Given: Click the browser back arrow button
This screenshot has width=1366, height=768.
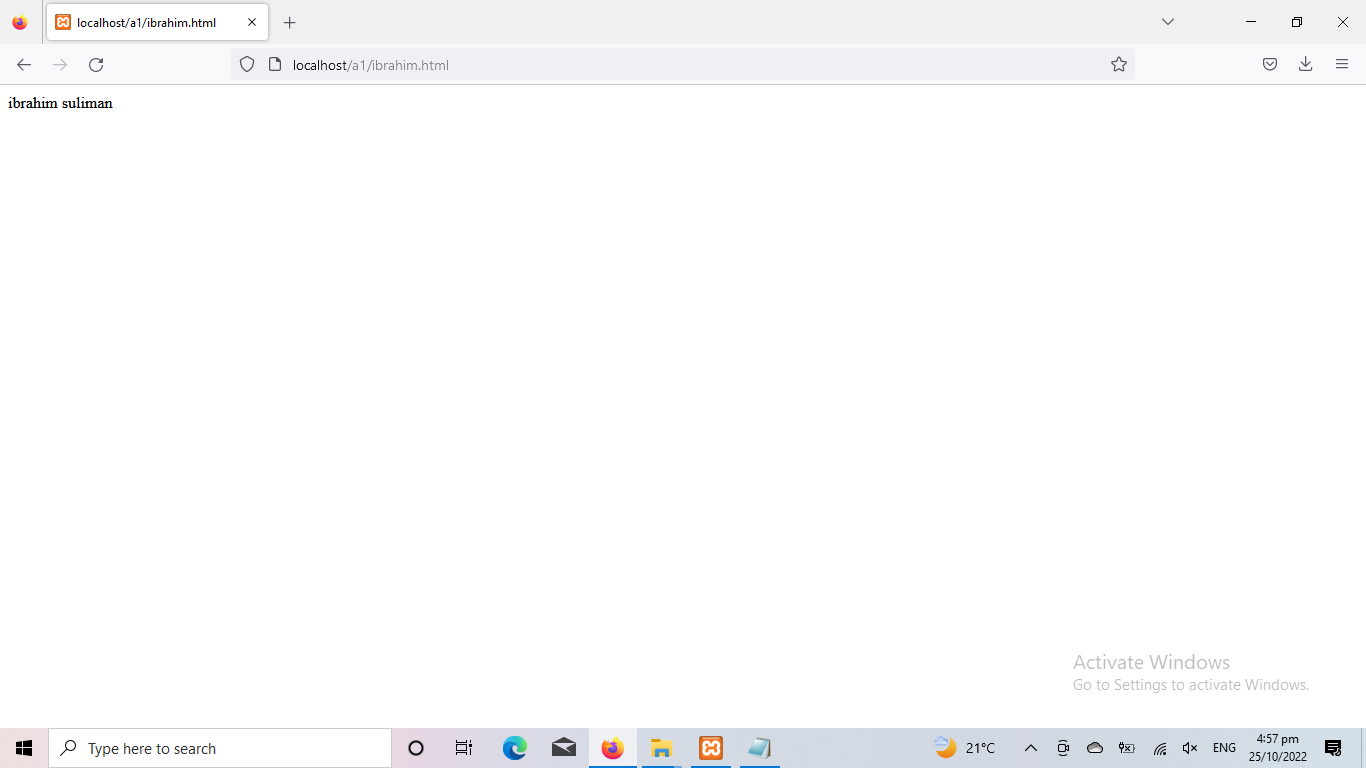Looking at the screenshot, I should [24, 65].
